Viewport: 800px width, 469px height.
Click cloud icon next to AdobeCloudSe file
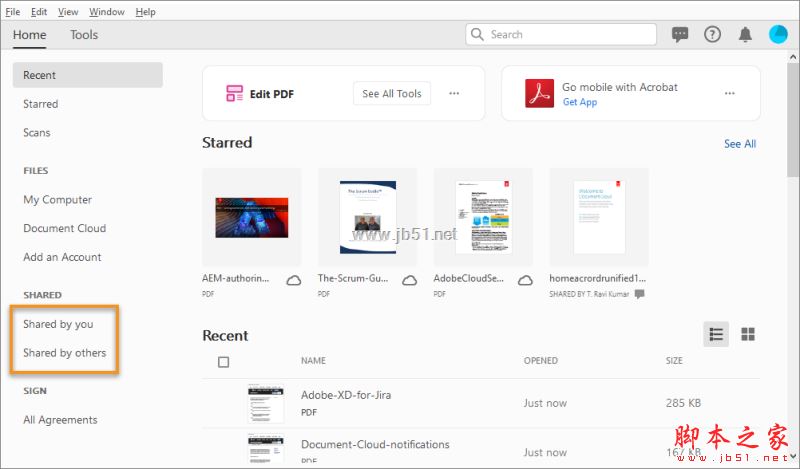coord(525,280)
